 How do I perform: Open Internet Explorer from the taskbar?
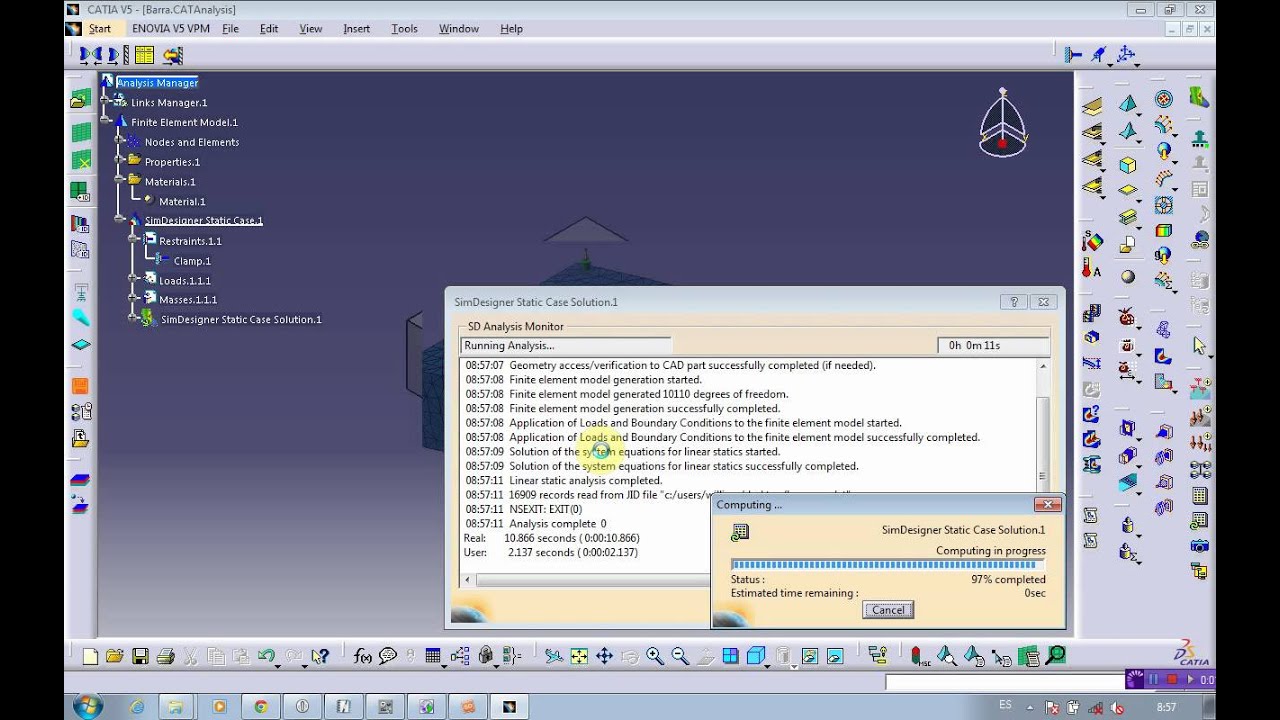click(137, 706)
